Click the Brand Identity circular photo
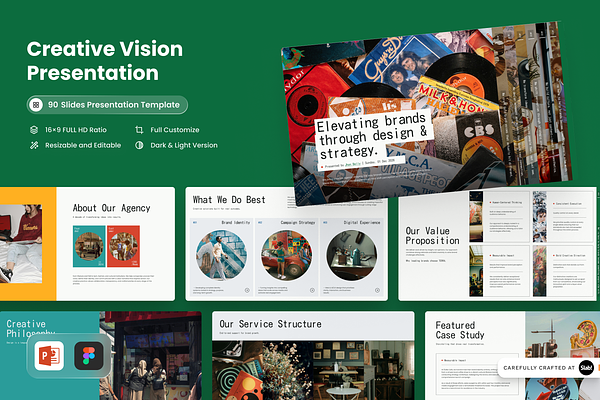This screenshot has height=400, width=600. point(221,255)
